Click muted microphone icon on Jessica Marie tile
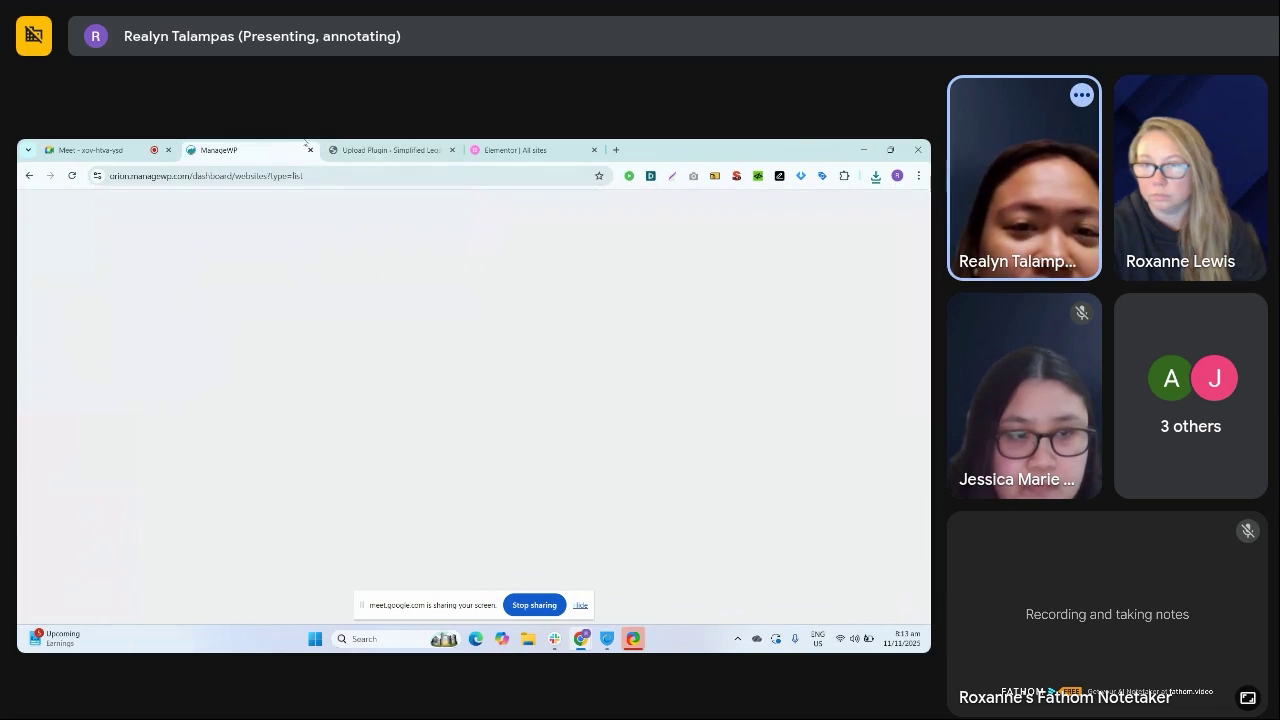The image size is (1280, 720). 1081,314
